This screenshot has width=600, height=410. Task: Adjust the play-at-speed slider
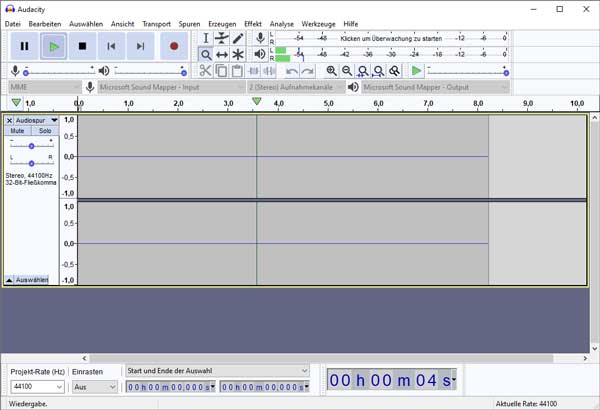[x=469, y=71]
